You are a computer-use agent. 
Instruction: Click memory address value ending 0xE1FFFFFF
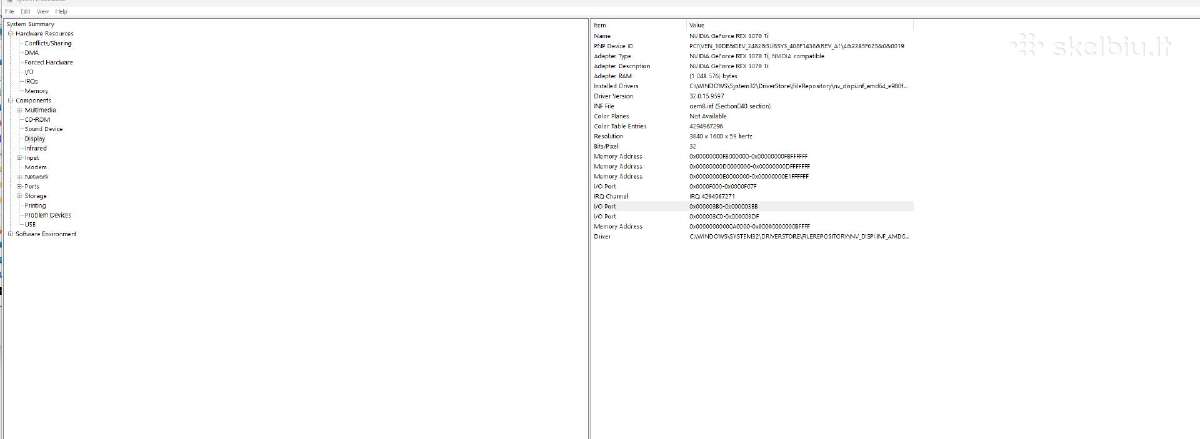pos(749,176)
